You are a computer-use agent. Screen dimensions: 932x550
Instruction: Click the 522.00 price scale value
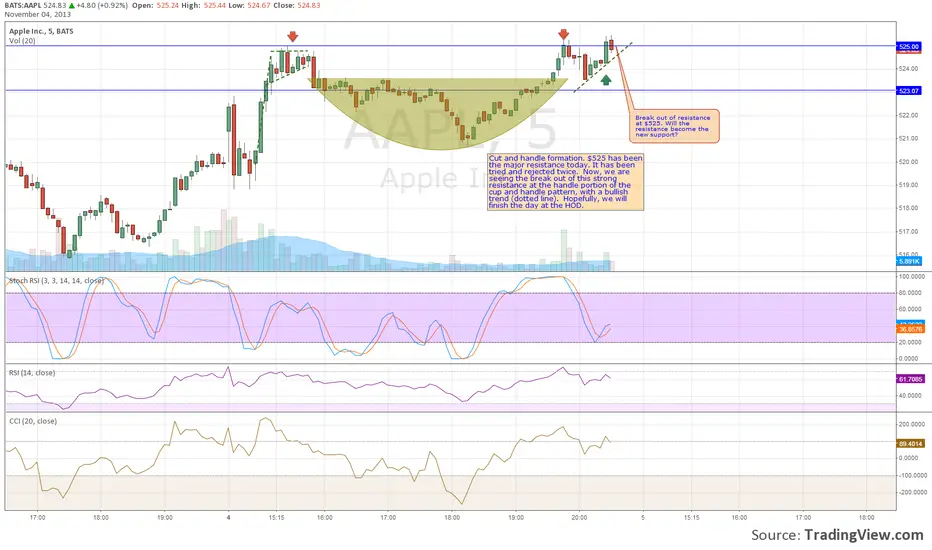[908, 115]
